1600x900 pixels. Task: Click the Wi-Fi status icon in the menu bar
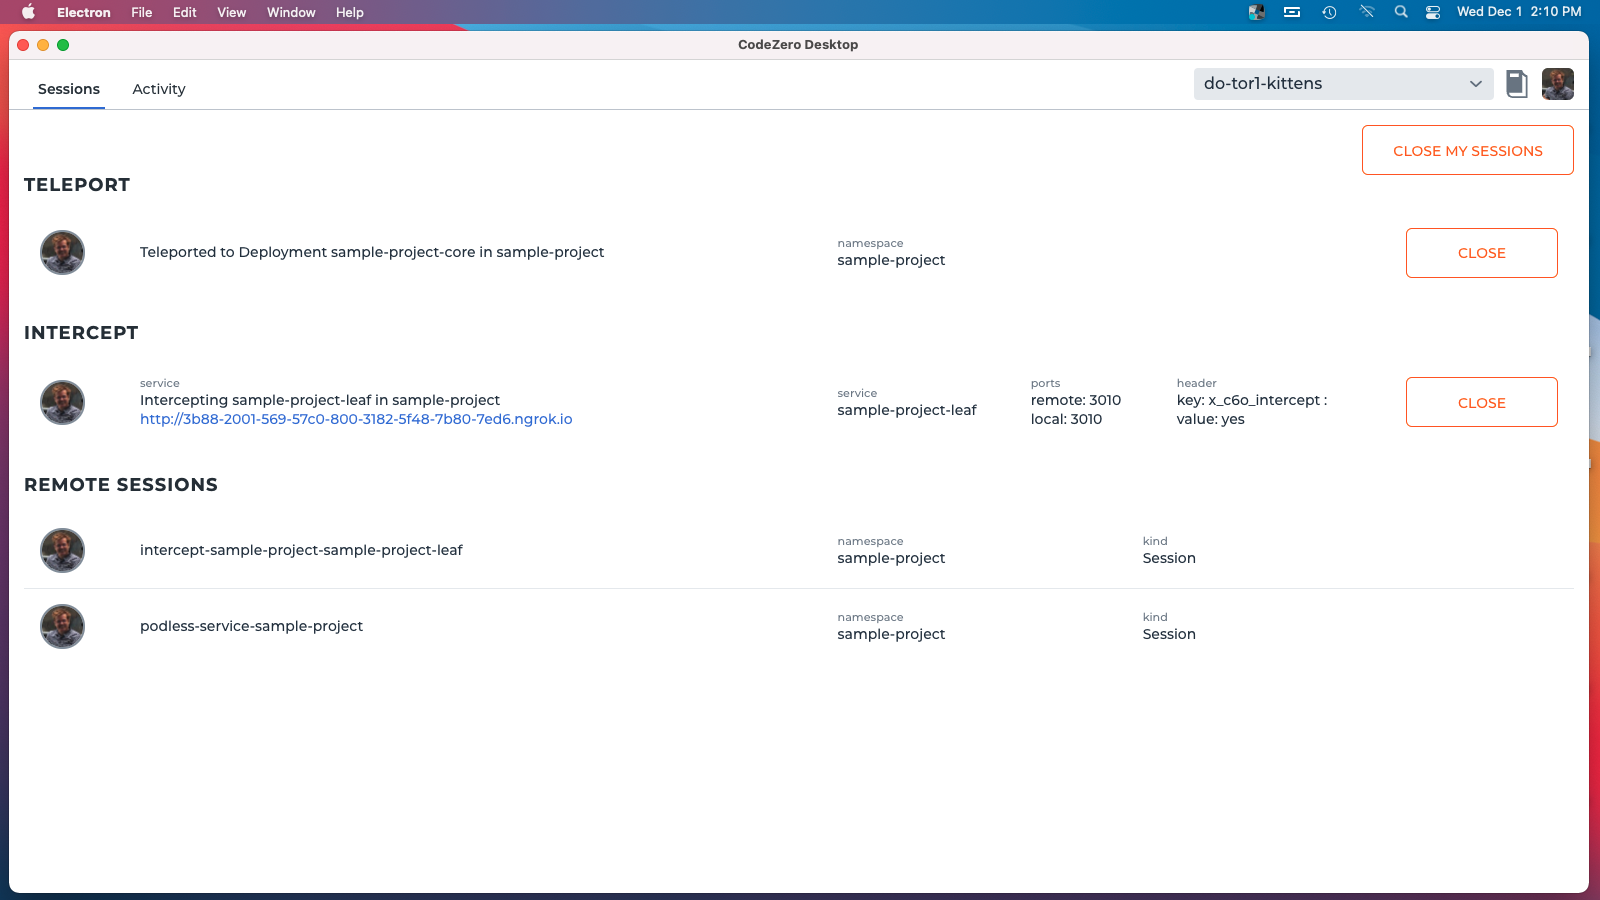[1366, 12]
